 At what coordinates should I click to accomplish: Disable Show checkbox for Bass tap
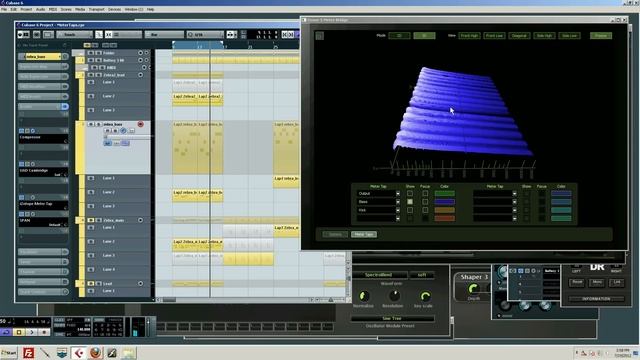410,202
